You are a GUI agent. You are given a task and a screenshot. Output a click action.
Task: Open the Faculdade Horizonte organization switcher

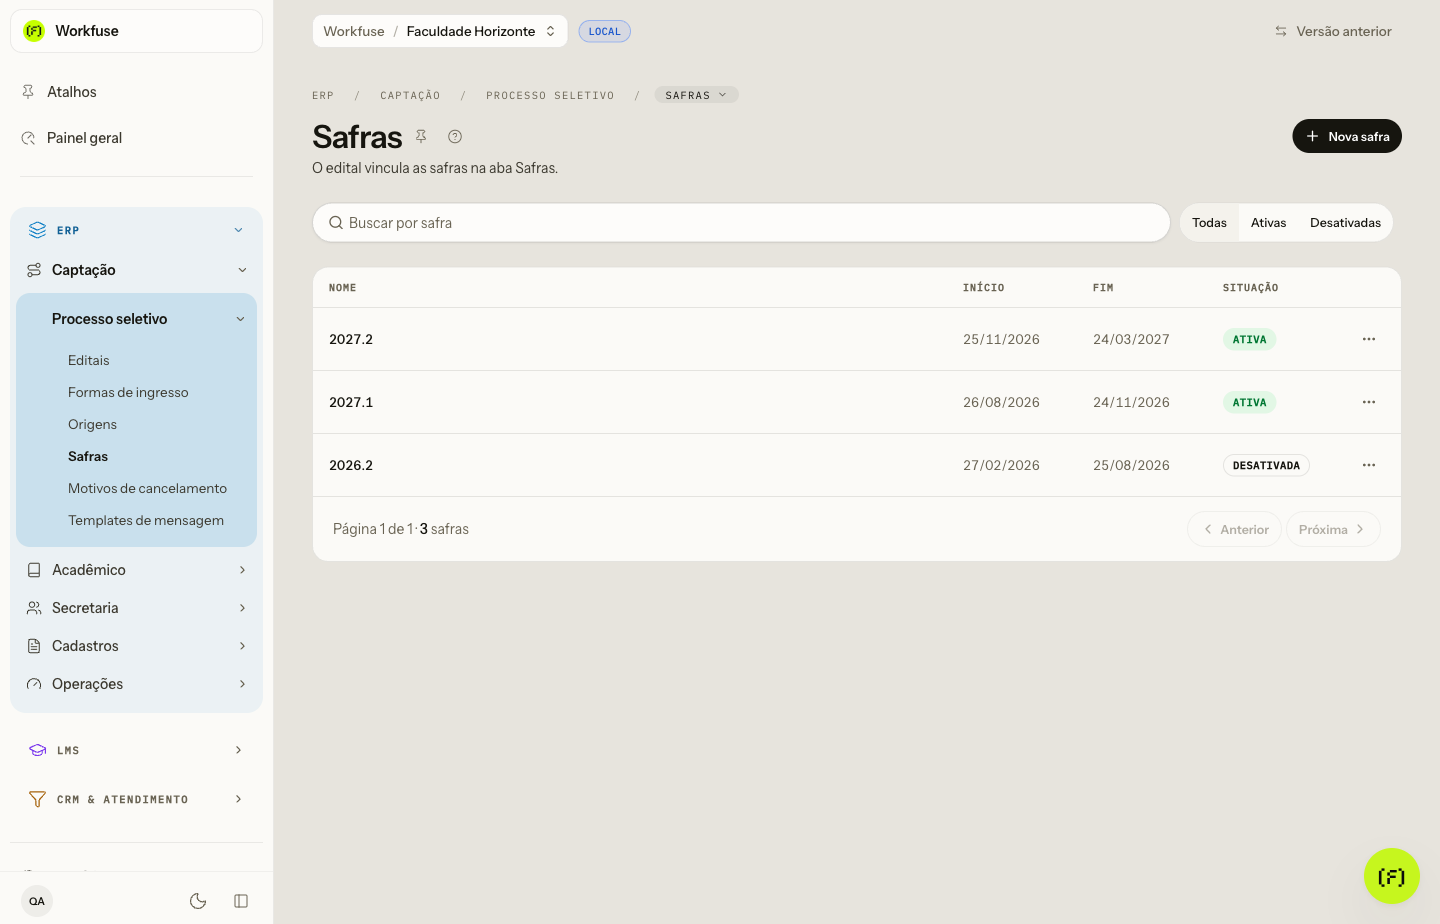(481, 31)
